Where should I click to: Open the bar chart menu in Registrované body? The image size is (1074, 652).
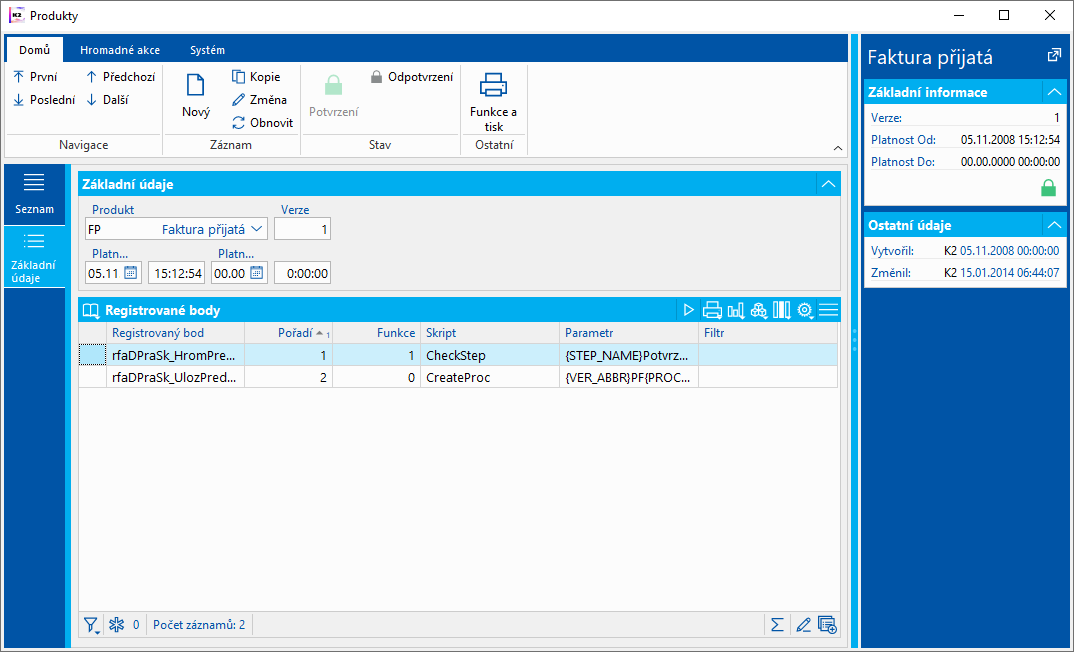coord(736,310)
